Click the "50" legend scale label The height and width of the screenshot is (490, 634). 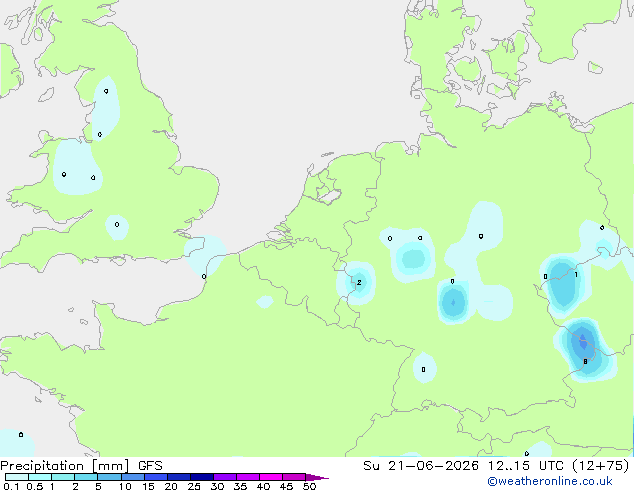(x=309, y=486)
